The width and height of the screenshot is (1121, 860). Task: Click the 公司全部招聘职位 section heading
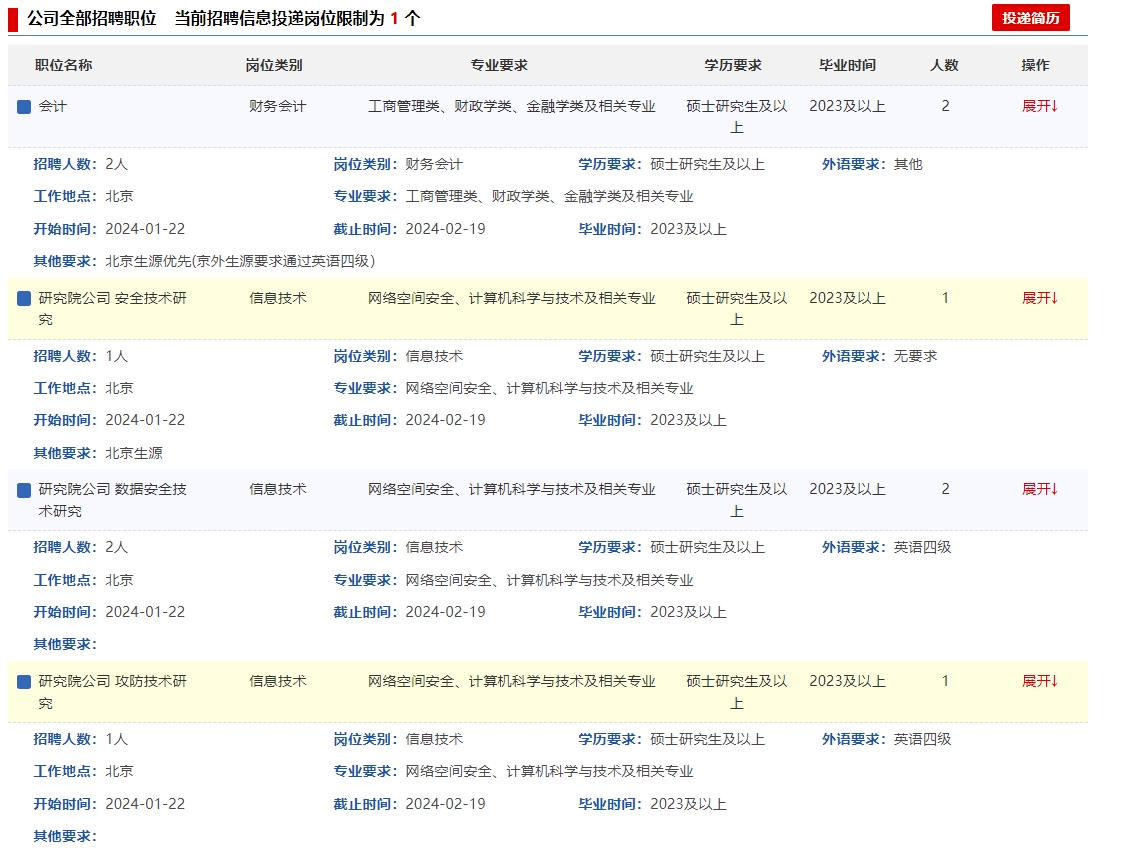pyautogui.click(x=92, y=18)
